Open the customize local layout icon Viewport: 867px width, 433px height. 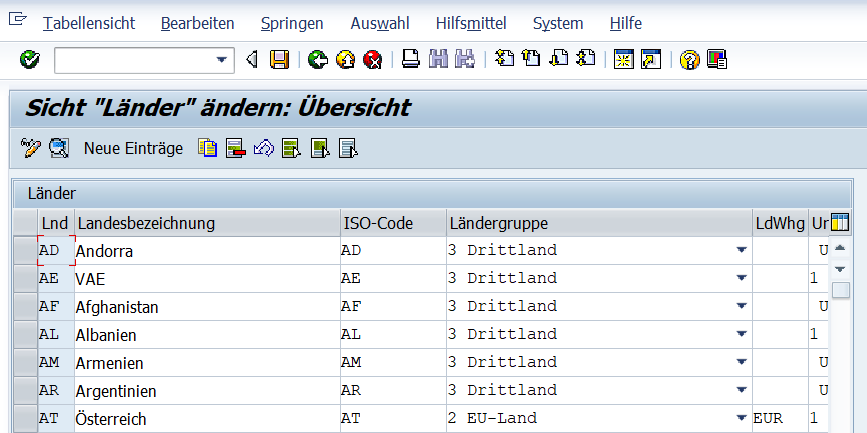coord(717,59)
